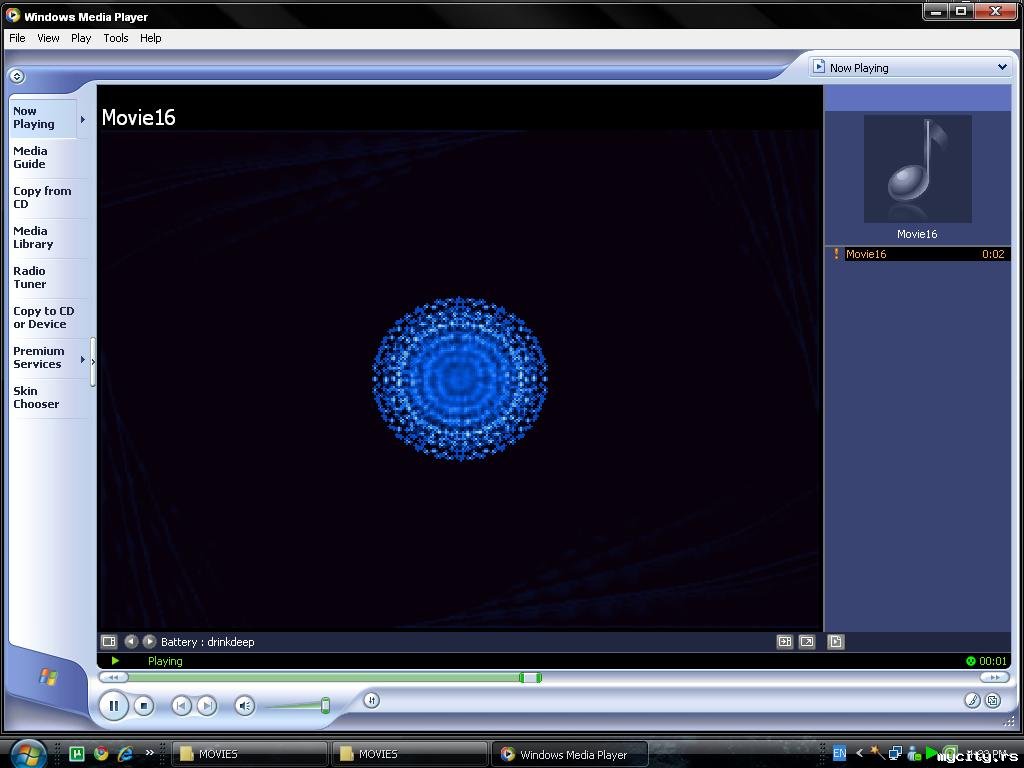Expand the Now Playing submenu arrow
Screen dimensions: 1024x768
pyautogui.click(x=82, y=119)
